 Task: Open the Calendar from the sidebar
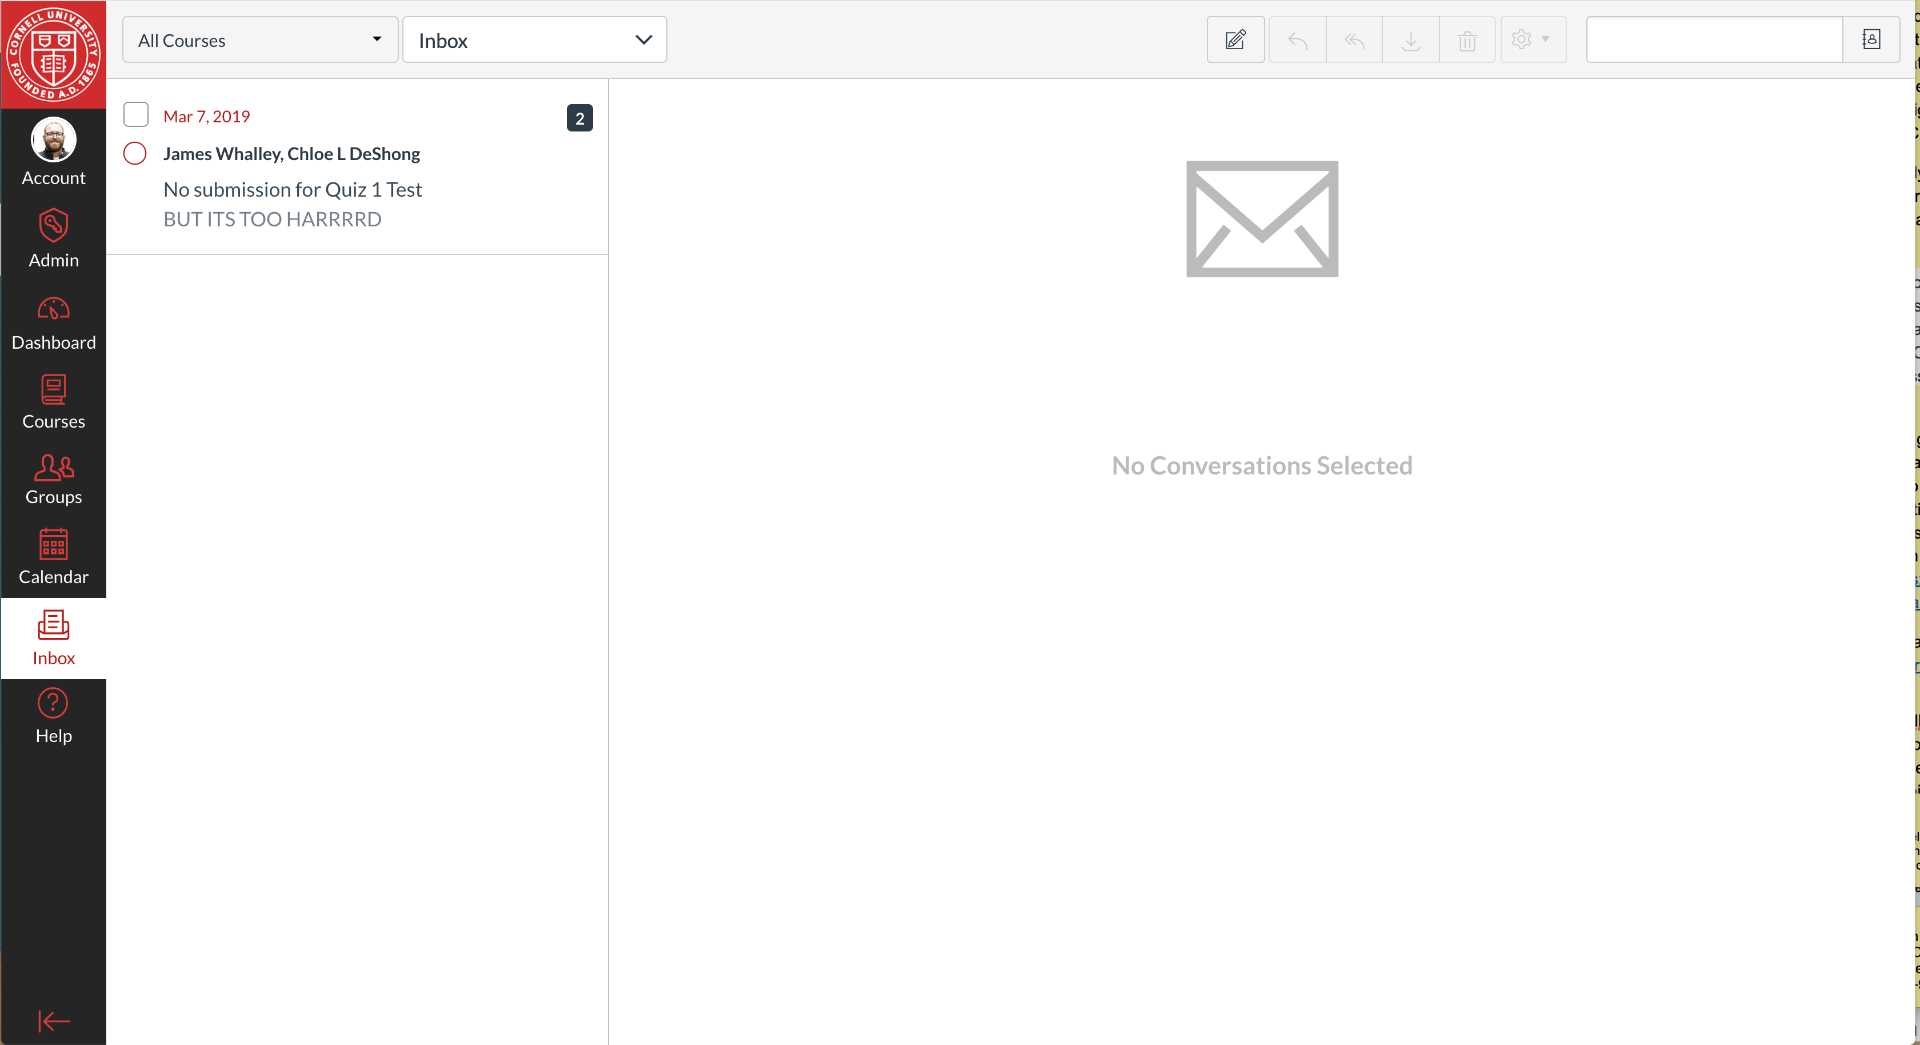pos(53,556)
